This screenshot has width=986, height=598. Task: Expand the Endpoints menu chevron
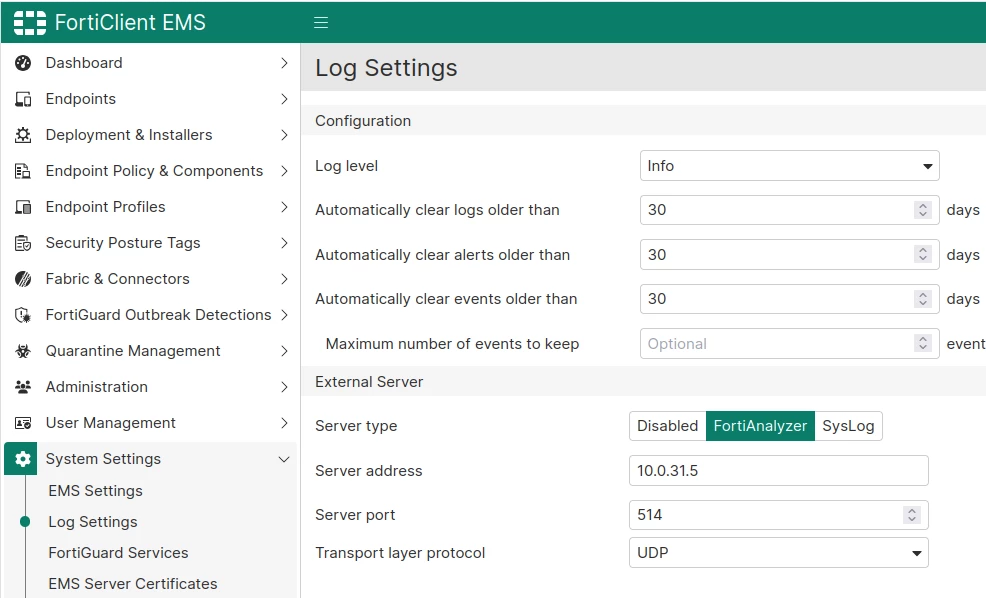[x=284, y=99]
